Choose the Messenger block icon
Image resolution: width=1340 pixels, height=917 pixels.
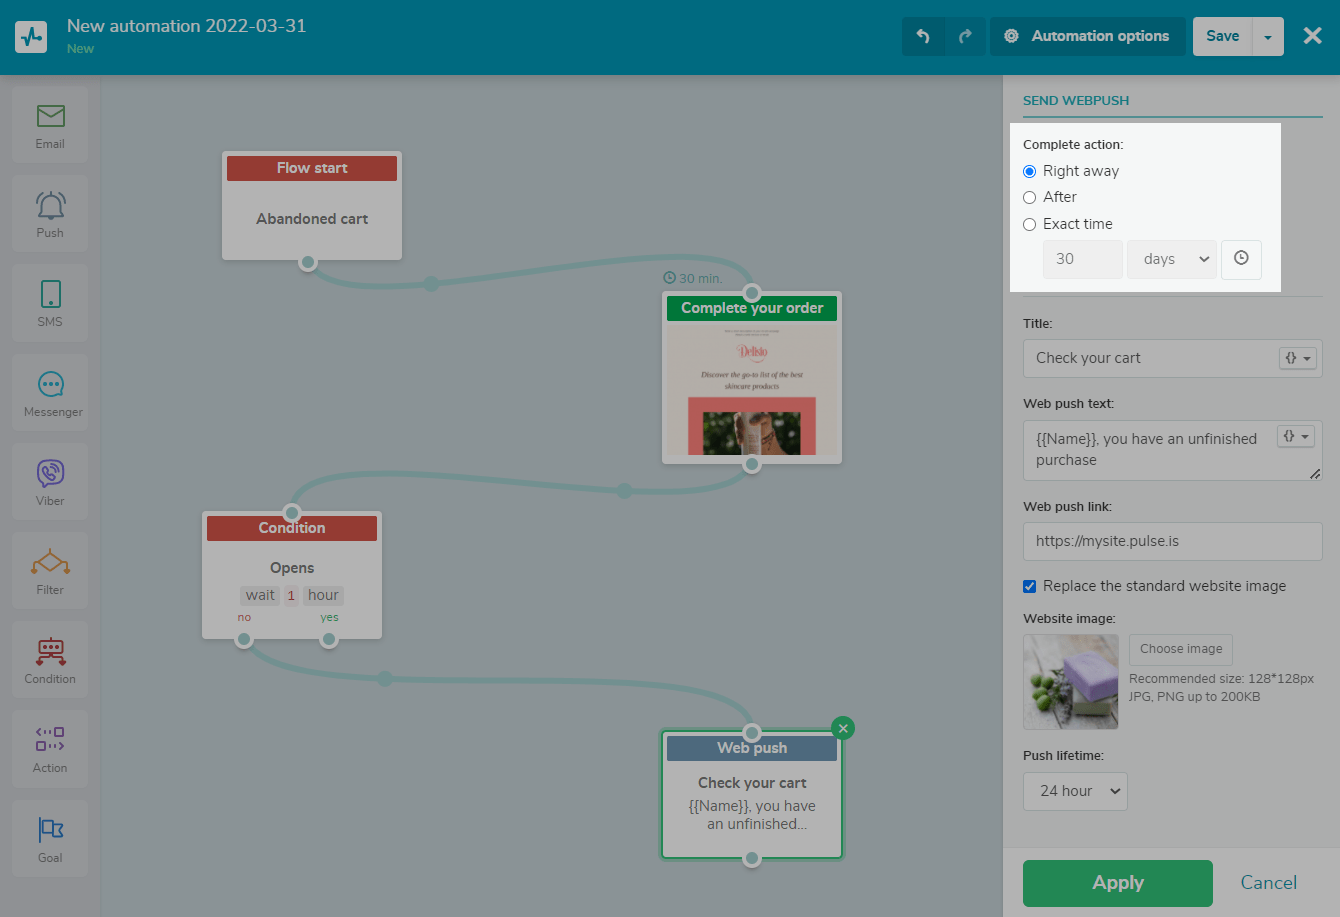50,393
